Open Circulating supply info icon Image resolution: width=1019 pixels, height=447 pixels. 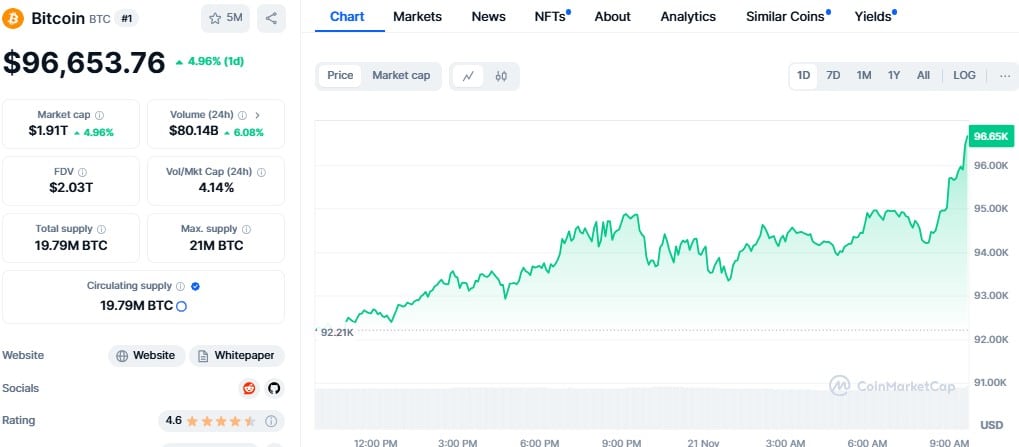[x=181, y=286]
